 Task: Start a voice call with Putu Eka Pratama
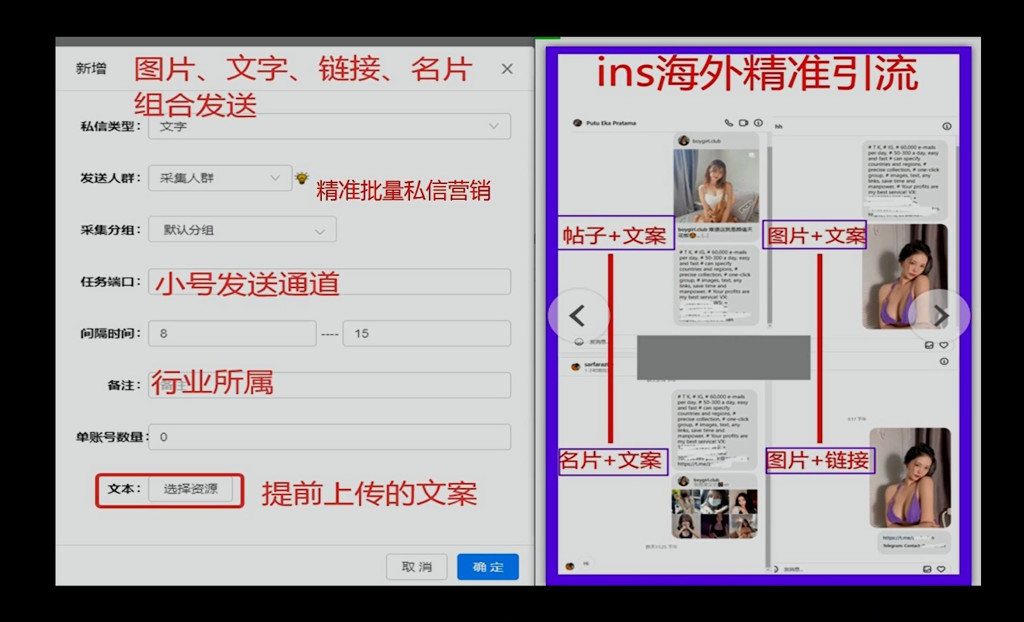point(729,123)
